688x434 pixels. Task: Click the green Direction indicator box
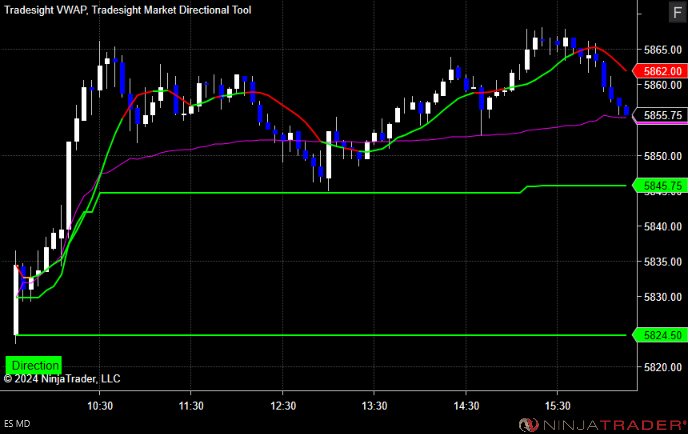tap(34, 365)
